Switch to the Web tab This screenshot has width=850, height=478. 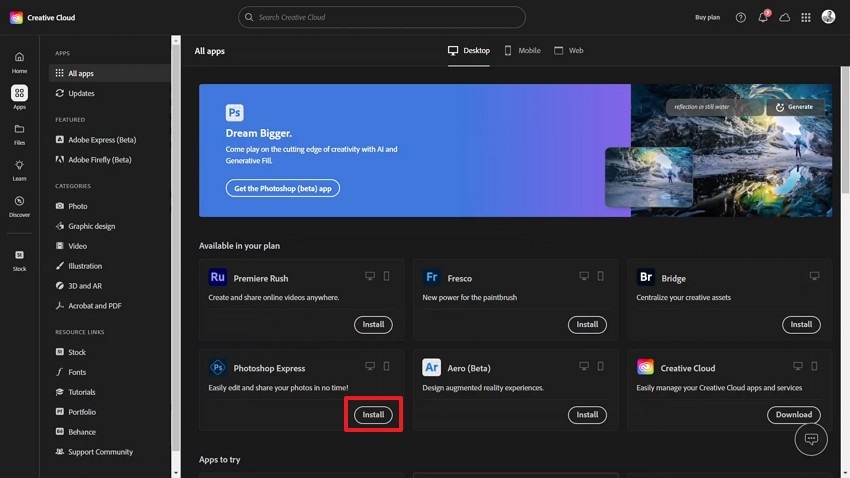click(569, 50)
